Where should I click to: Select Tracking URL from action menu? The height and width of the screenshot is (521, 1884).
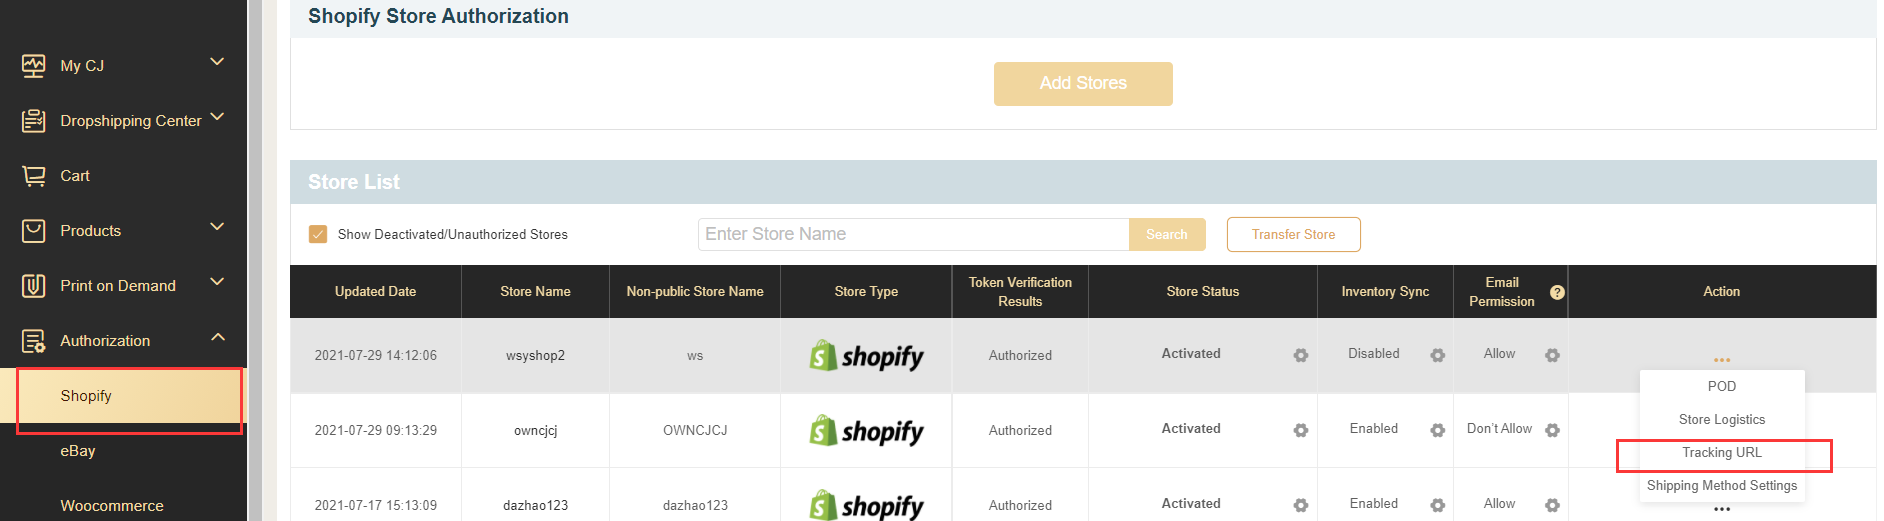coord(1721,453)
